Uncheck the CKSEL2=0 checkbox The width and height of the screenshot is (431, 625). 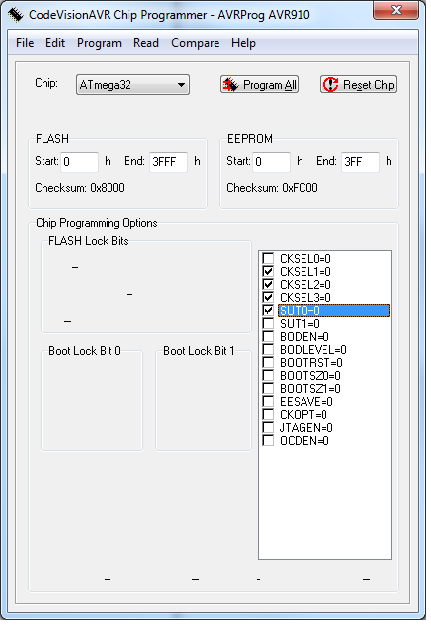click(x=268, y=285)
